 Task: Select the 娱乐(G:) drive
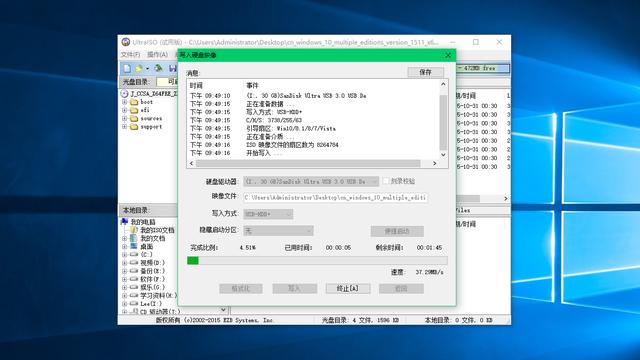(153, 287)
